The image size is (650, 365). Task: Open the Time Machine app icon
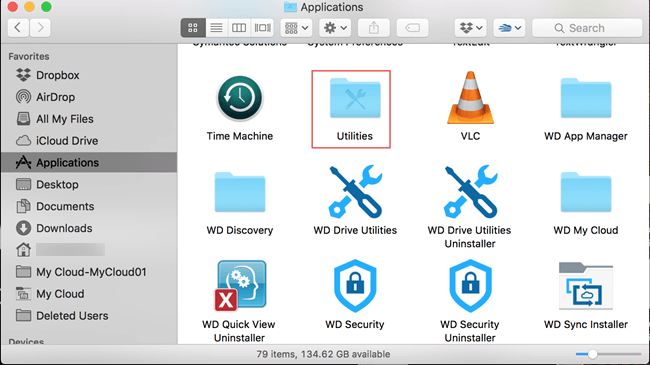(240, 98)
